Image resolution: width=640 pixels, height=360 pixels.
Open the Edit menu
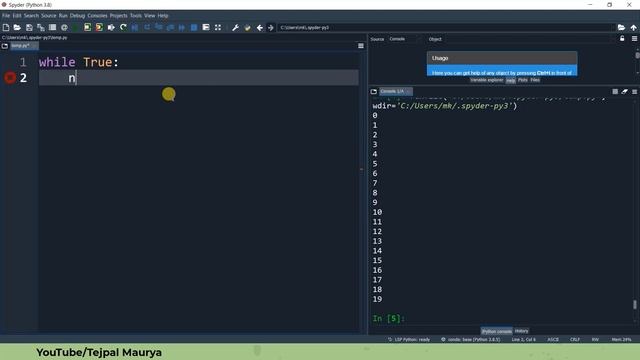tap(17, 16)
